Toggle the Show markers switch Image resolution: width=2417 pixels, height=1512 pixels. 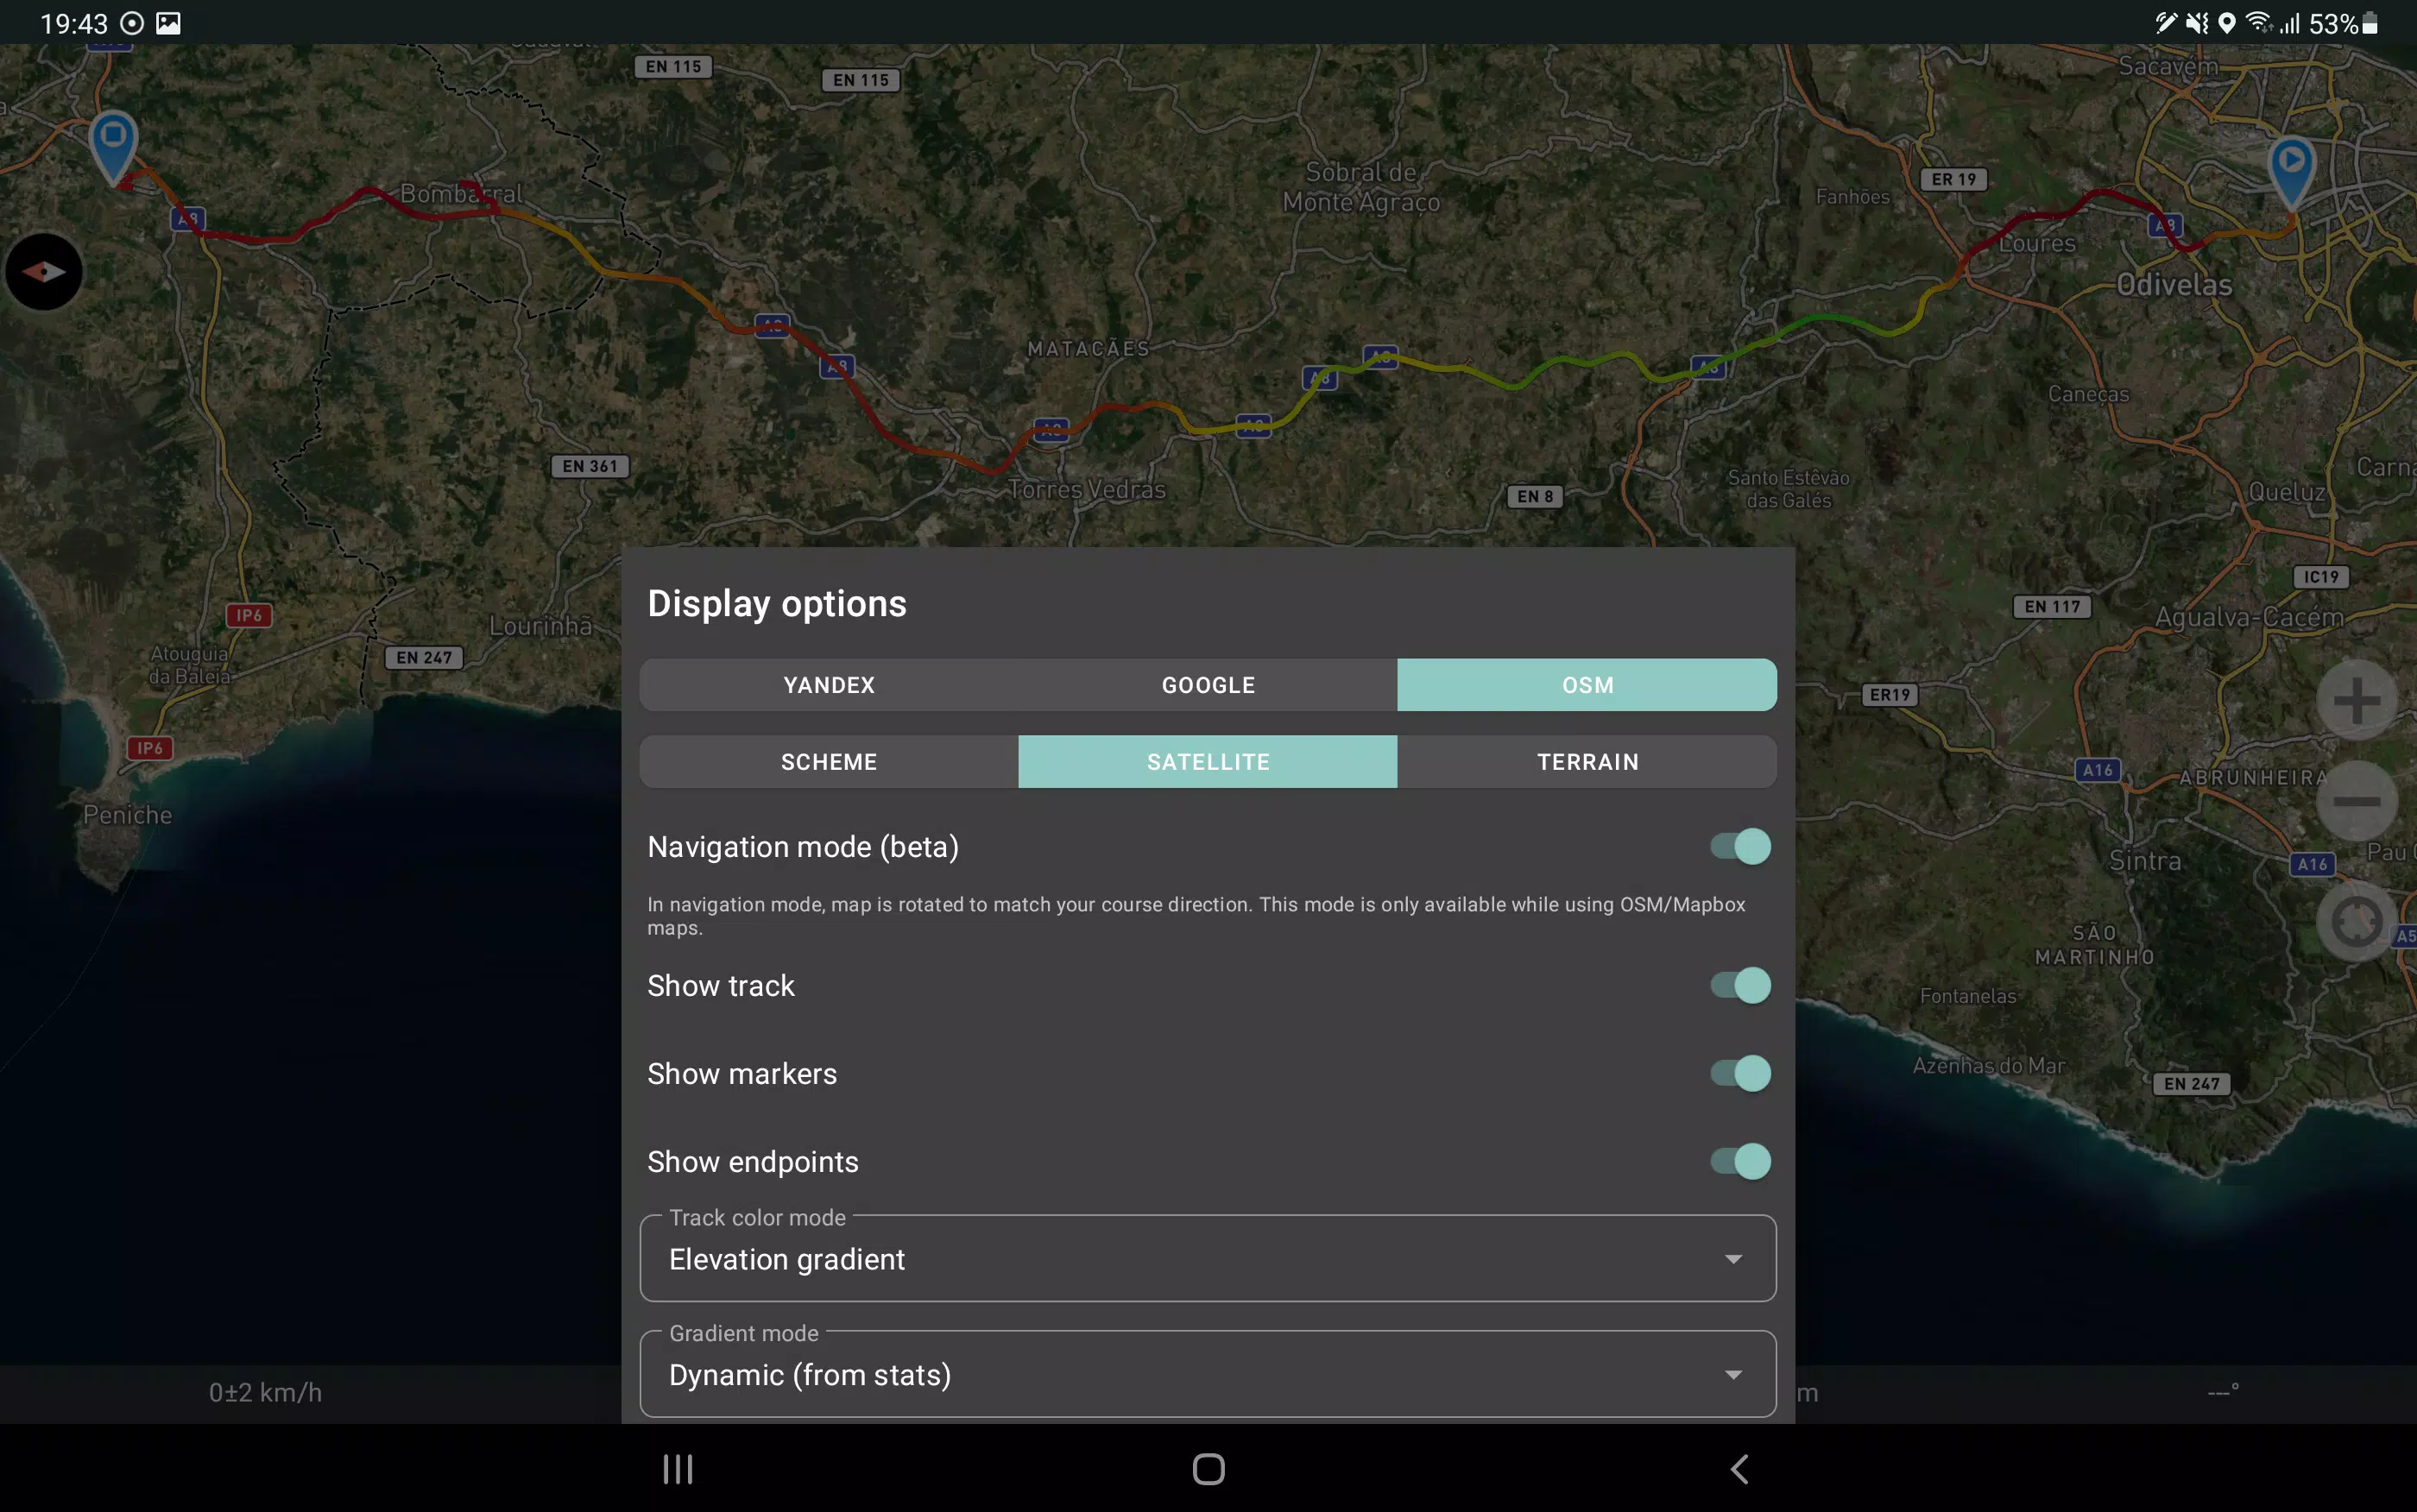(x=1739, y=1073)
